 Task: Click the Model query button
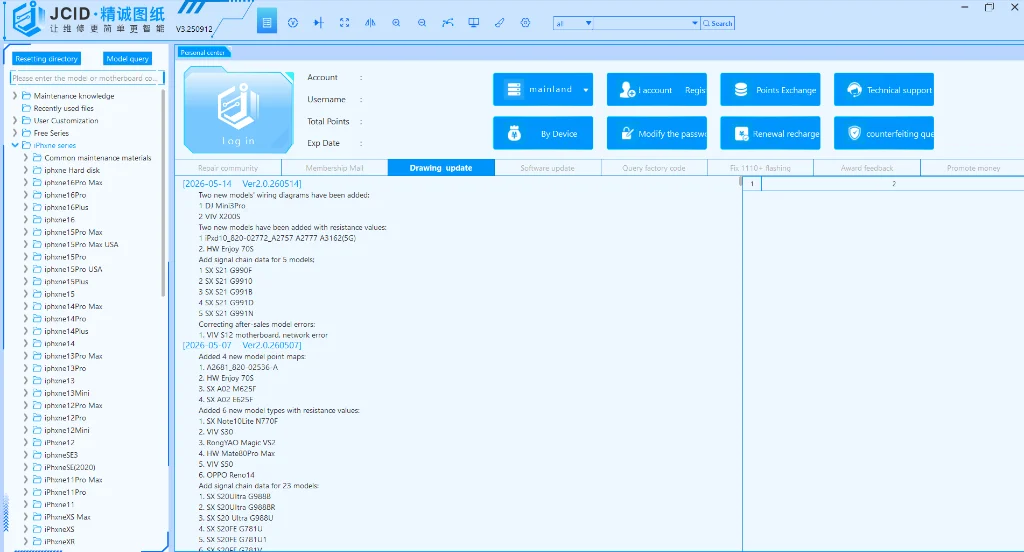coord(127,59)
